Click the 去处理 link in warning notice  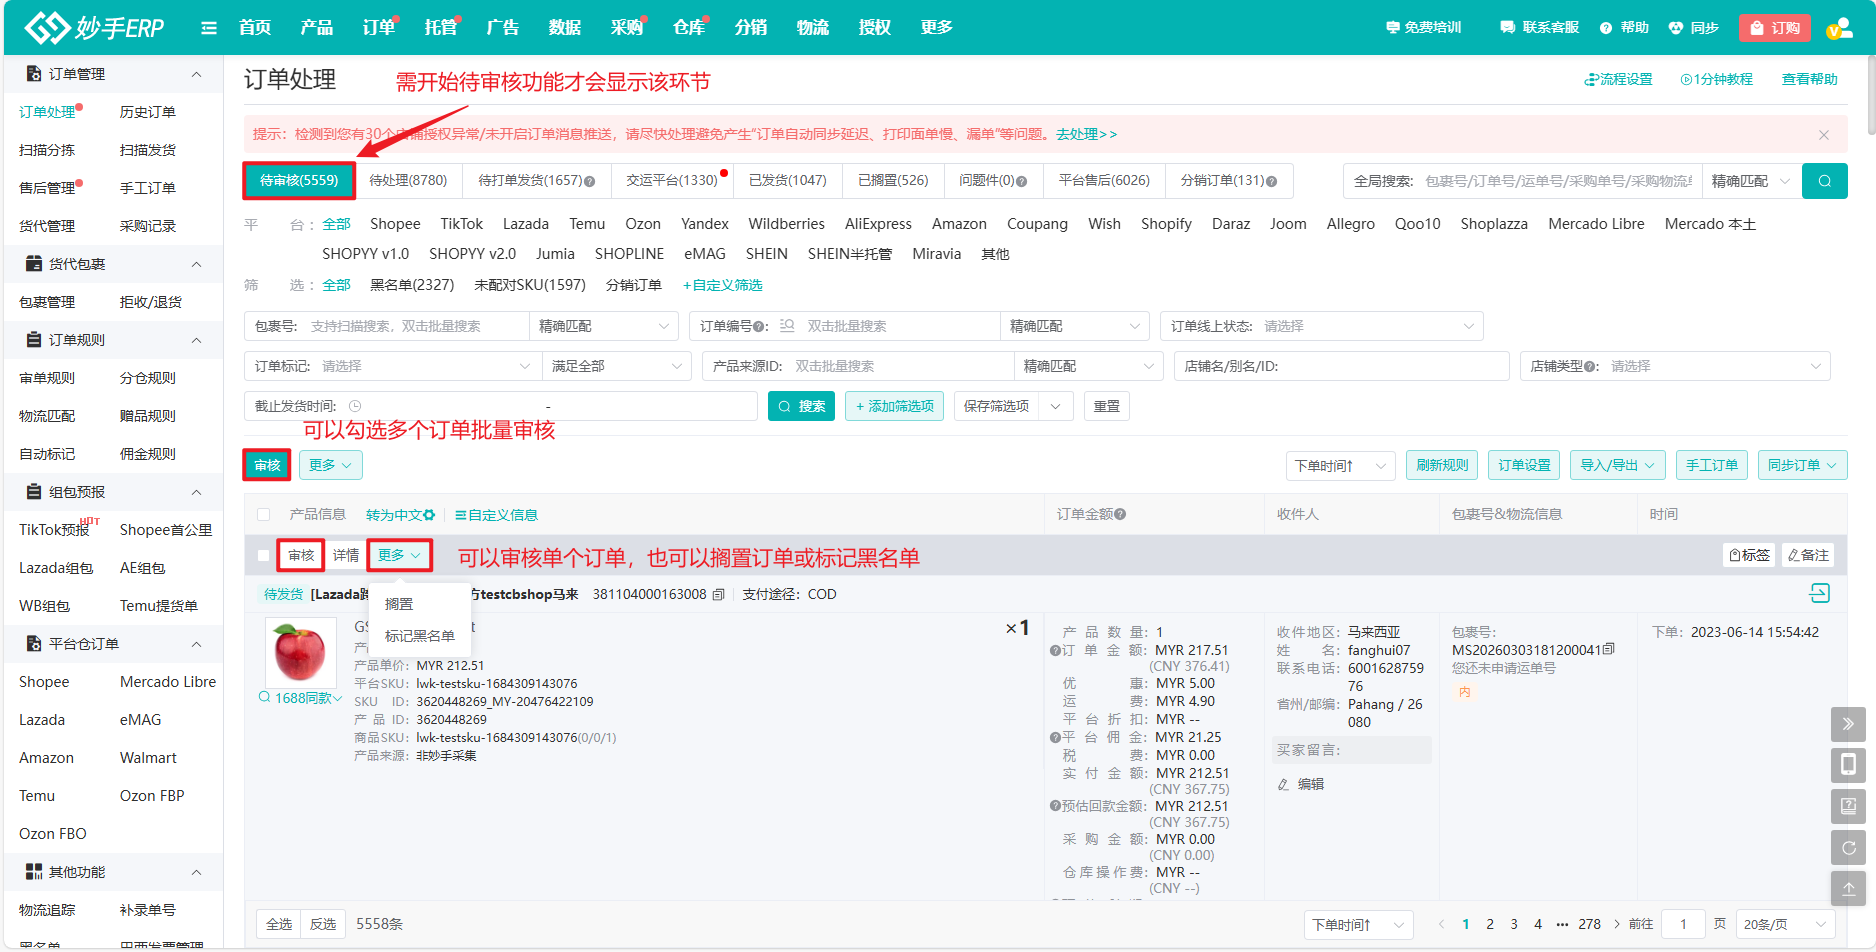[x=1086, y=134]
